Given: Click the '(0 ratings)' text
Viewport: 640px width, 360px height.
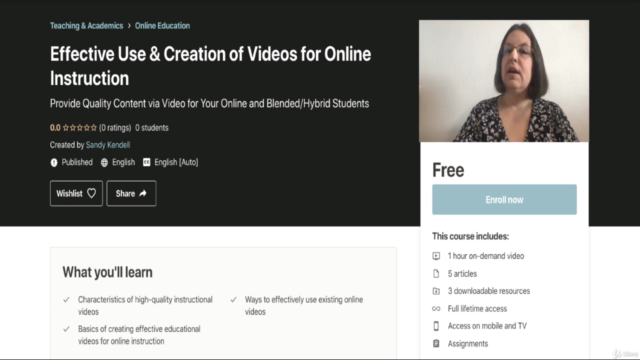Looking at the screenshot, I should [x=115, y=128].
